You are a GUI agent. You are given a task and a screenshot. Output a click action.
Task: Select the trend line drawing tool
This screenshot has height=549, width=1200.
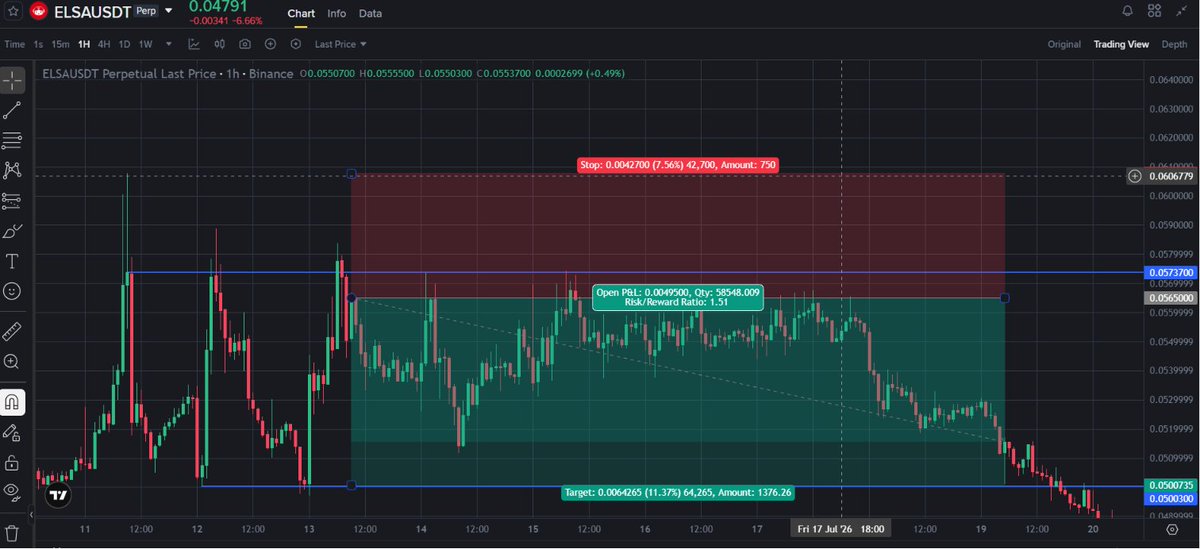(12, 111)
